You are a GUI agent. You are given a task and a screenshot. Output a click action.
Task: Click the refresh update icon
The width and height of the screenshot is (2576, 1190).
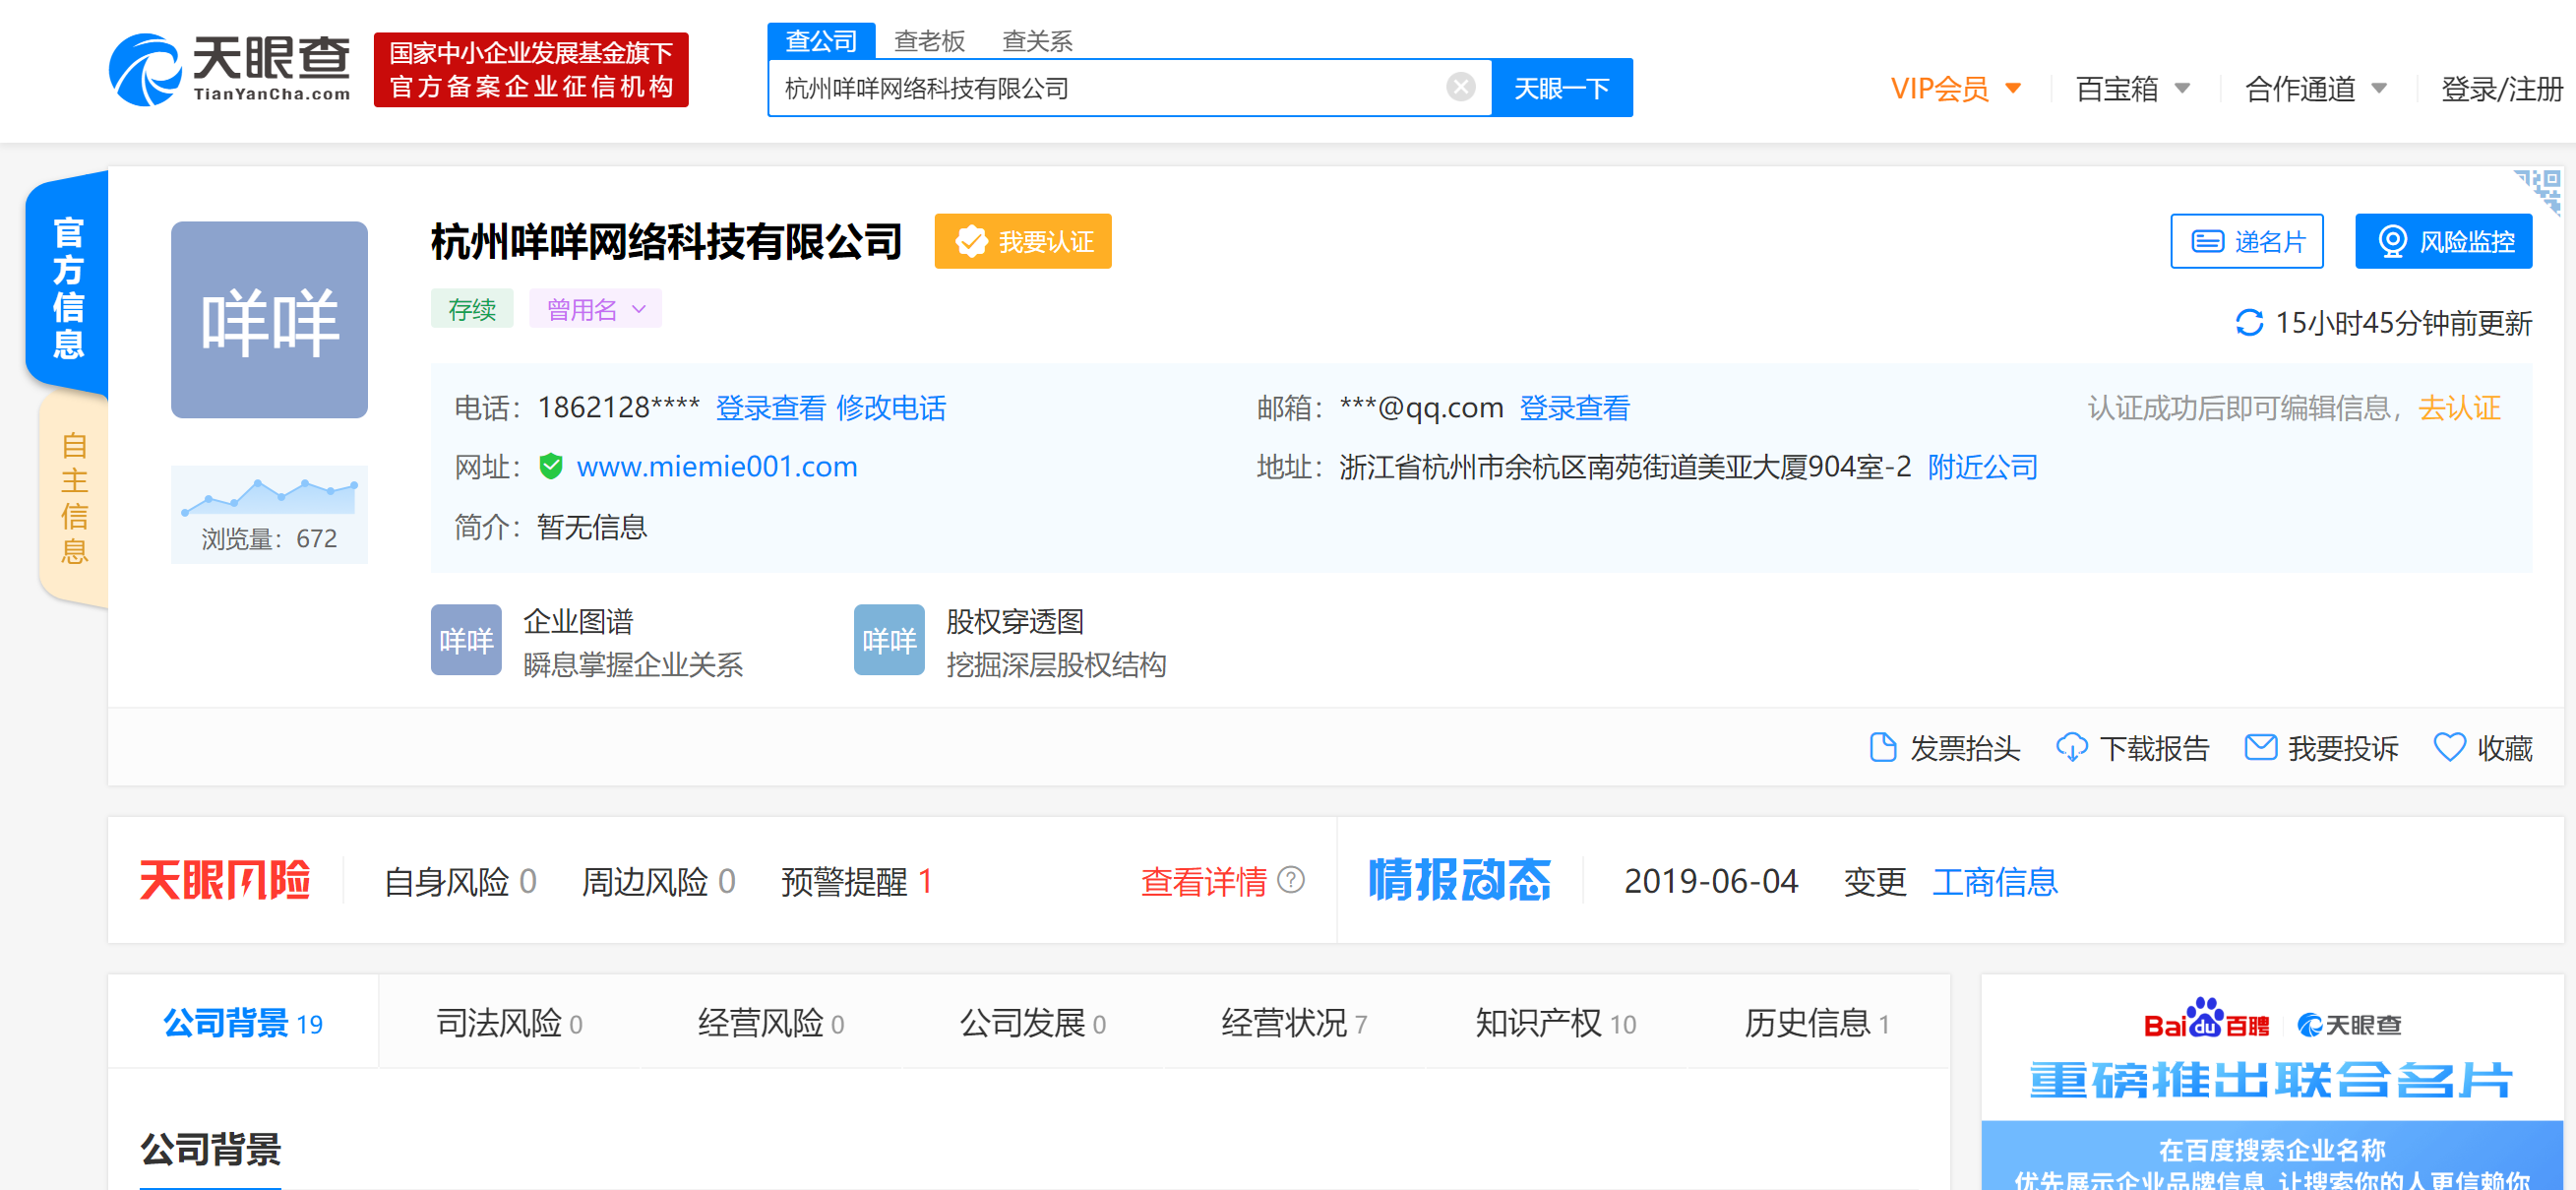2249,323
